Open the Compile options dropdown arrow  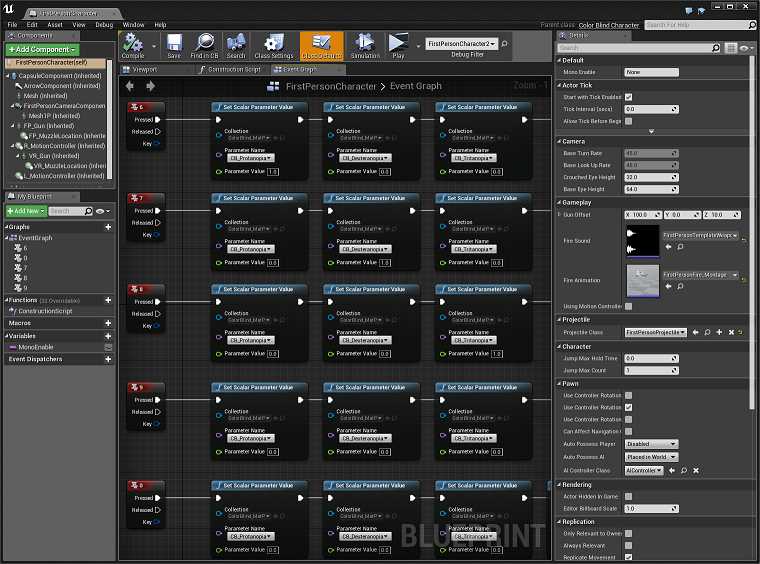pos(154,47)
